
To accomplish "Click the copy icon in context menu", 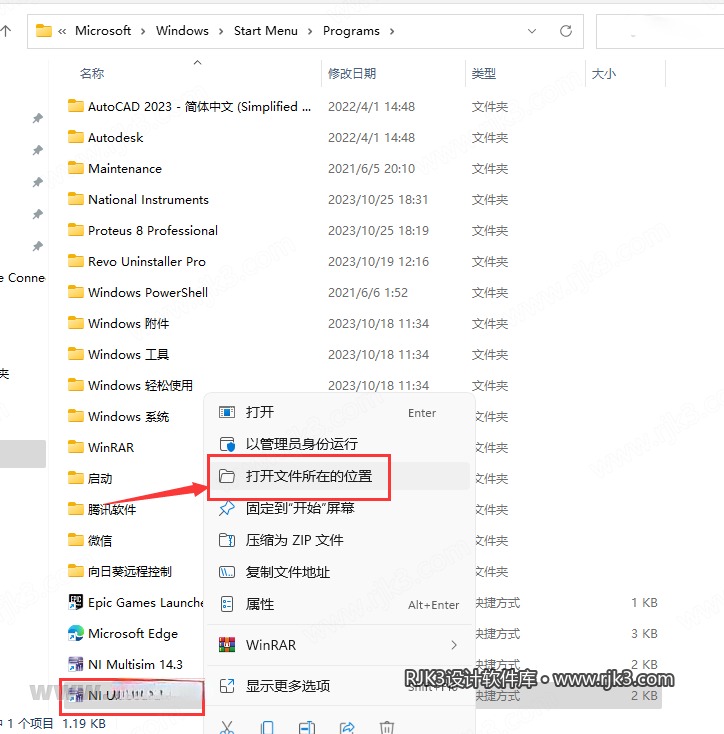I will point(267,727).
